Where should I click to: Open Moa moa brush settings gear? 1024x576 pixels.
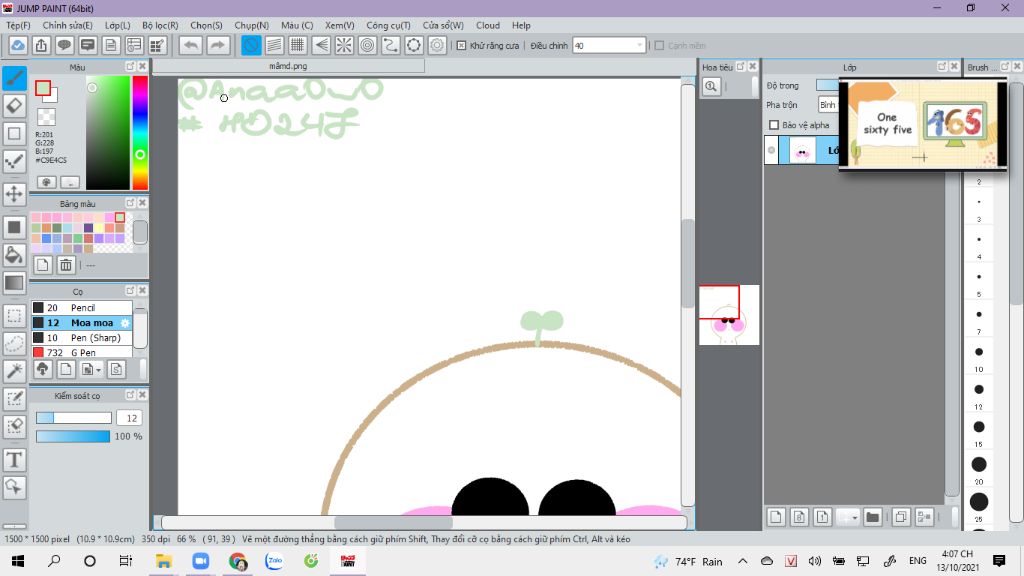pyautogui.click(x=125, y=323)
